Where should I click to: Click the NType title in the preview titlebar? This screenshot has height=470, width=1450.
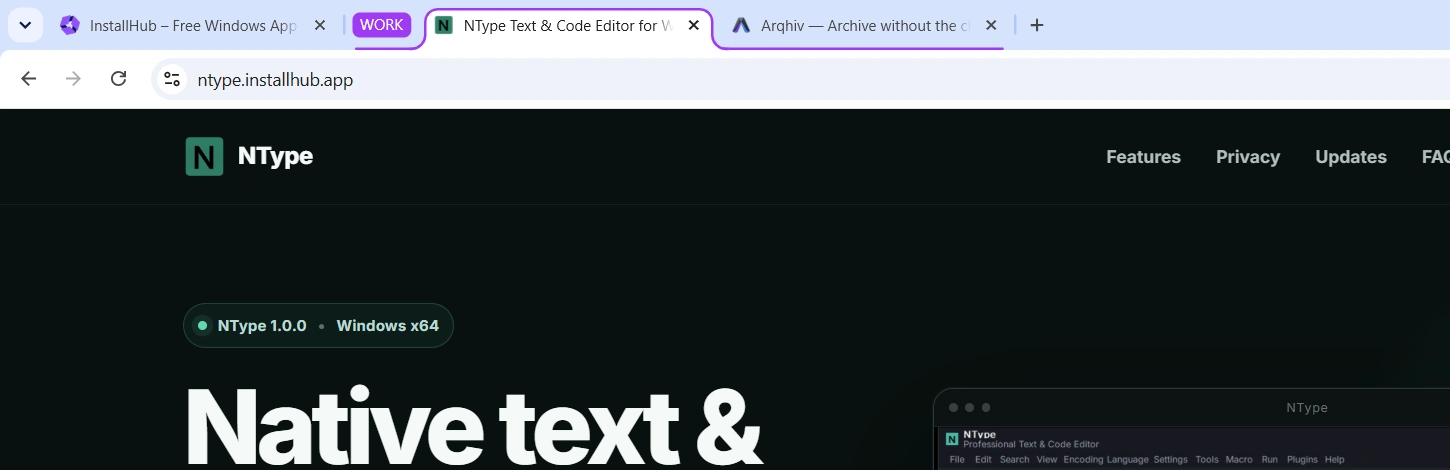point(1307,408)
